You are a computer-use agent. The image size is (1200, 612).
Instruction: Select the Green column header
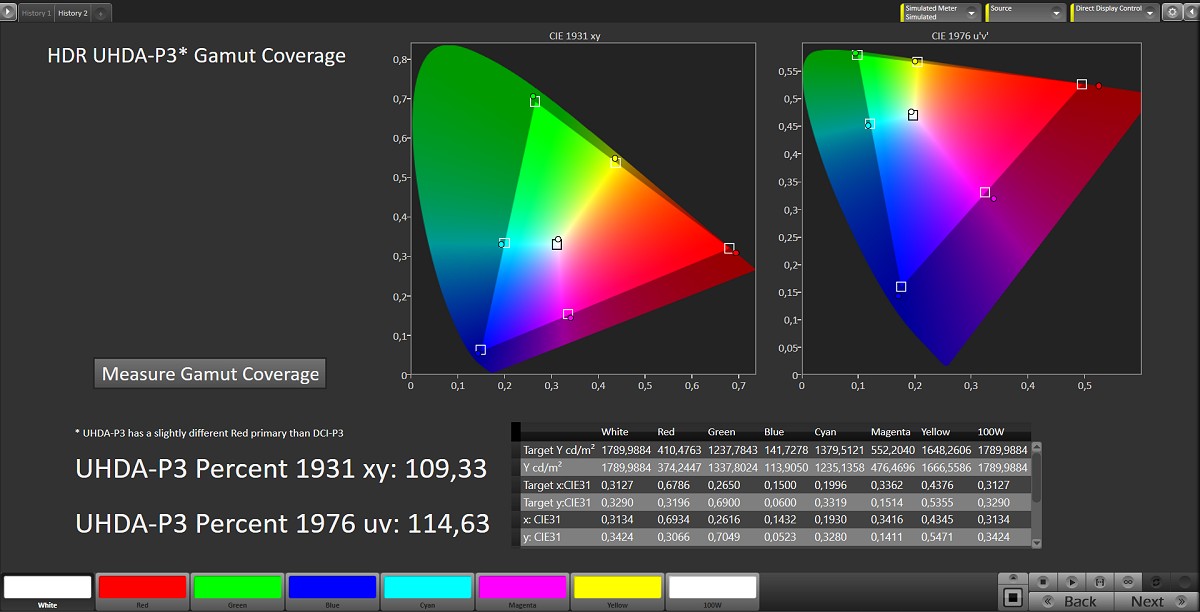(x=721, y=432)
